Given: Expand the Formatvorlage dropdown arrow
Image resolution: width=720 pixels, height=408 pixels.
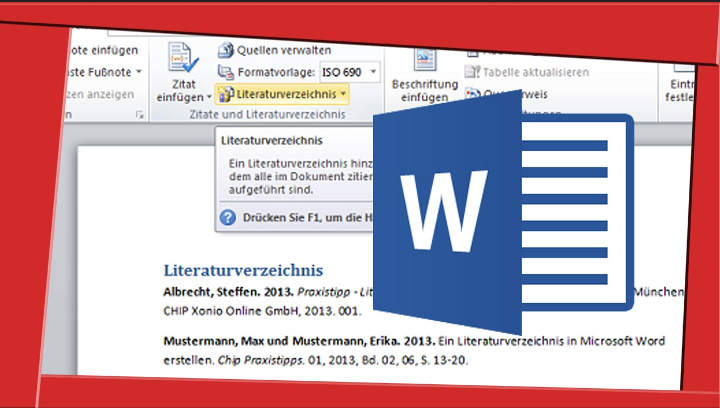Looking at the screenshot, I should (x=373, y=72).
